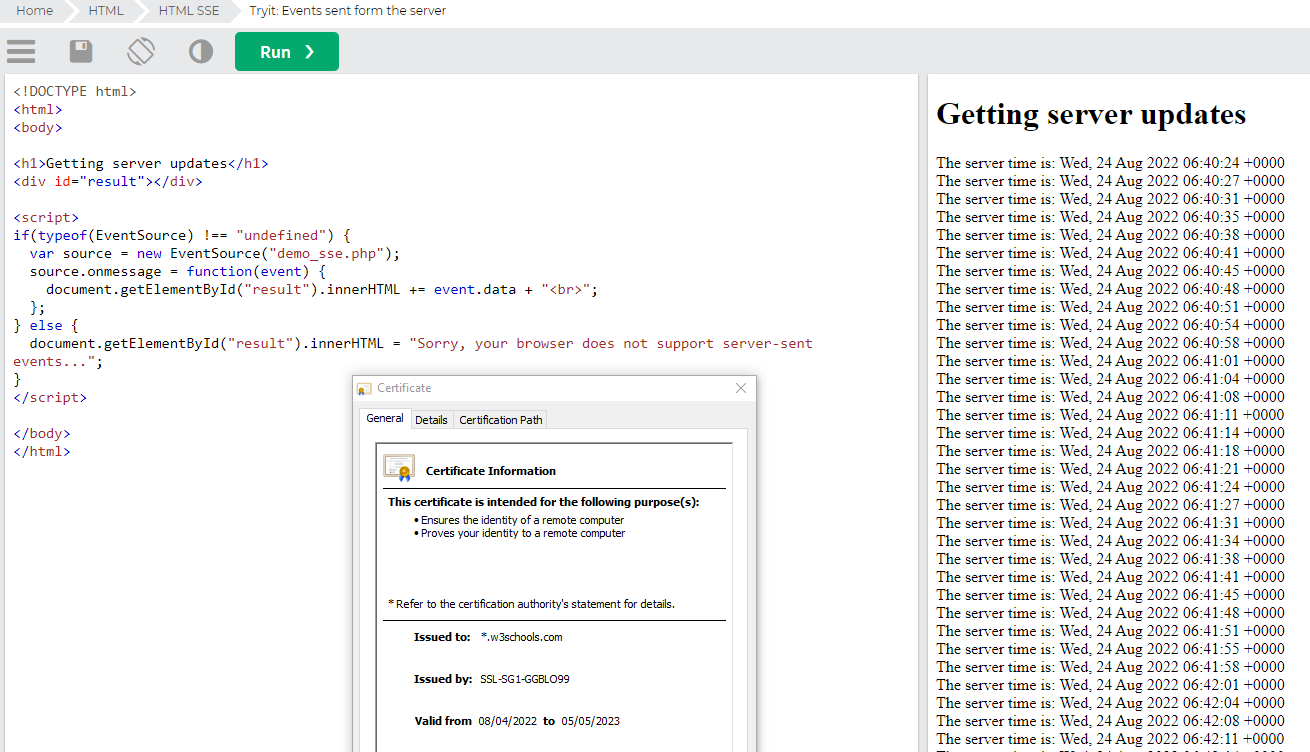Click the 'Certificate Information' heading
The width and height of the screenshot is (1310, 752).
[x=491, y=471]
